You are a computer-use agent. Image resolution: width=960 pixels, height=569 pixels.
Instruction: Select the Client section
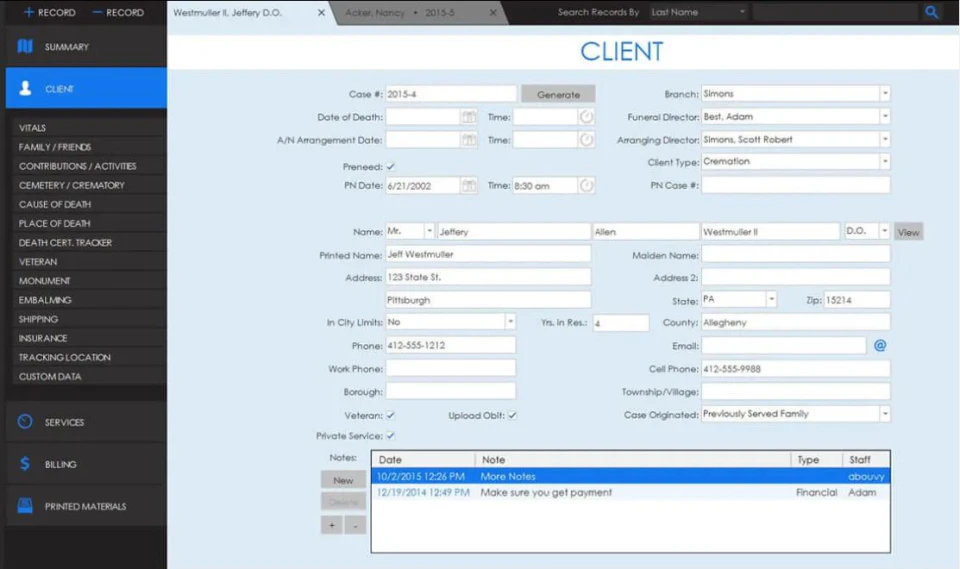click(86, 89)
